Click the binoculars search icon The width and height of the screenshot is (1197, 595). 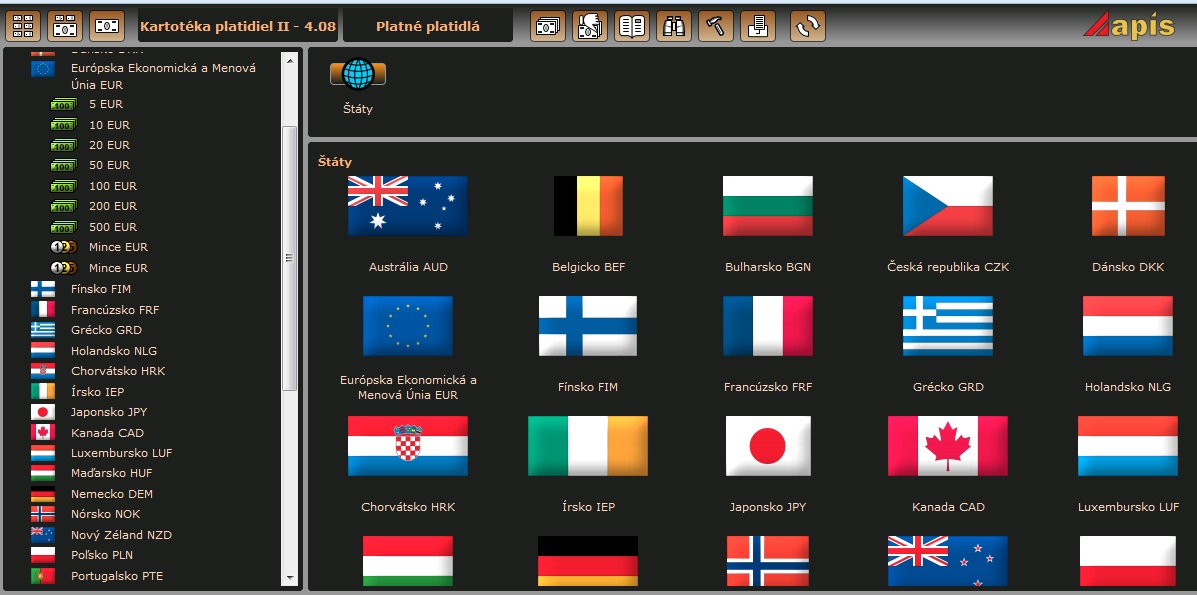[674, 26]
